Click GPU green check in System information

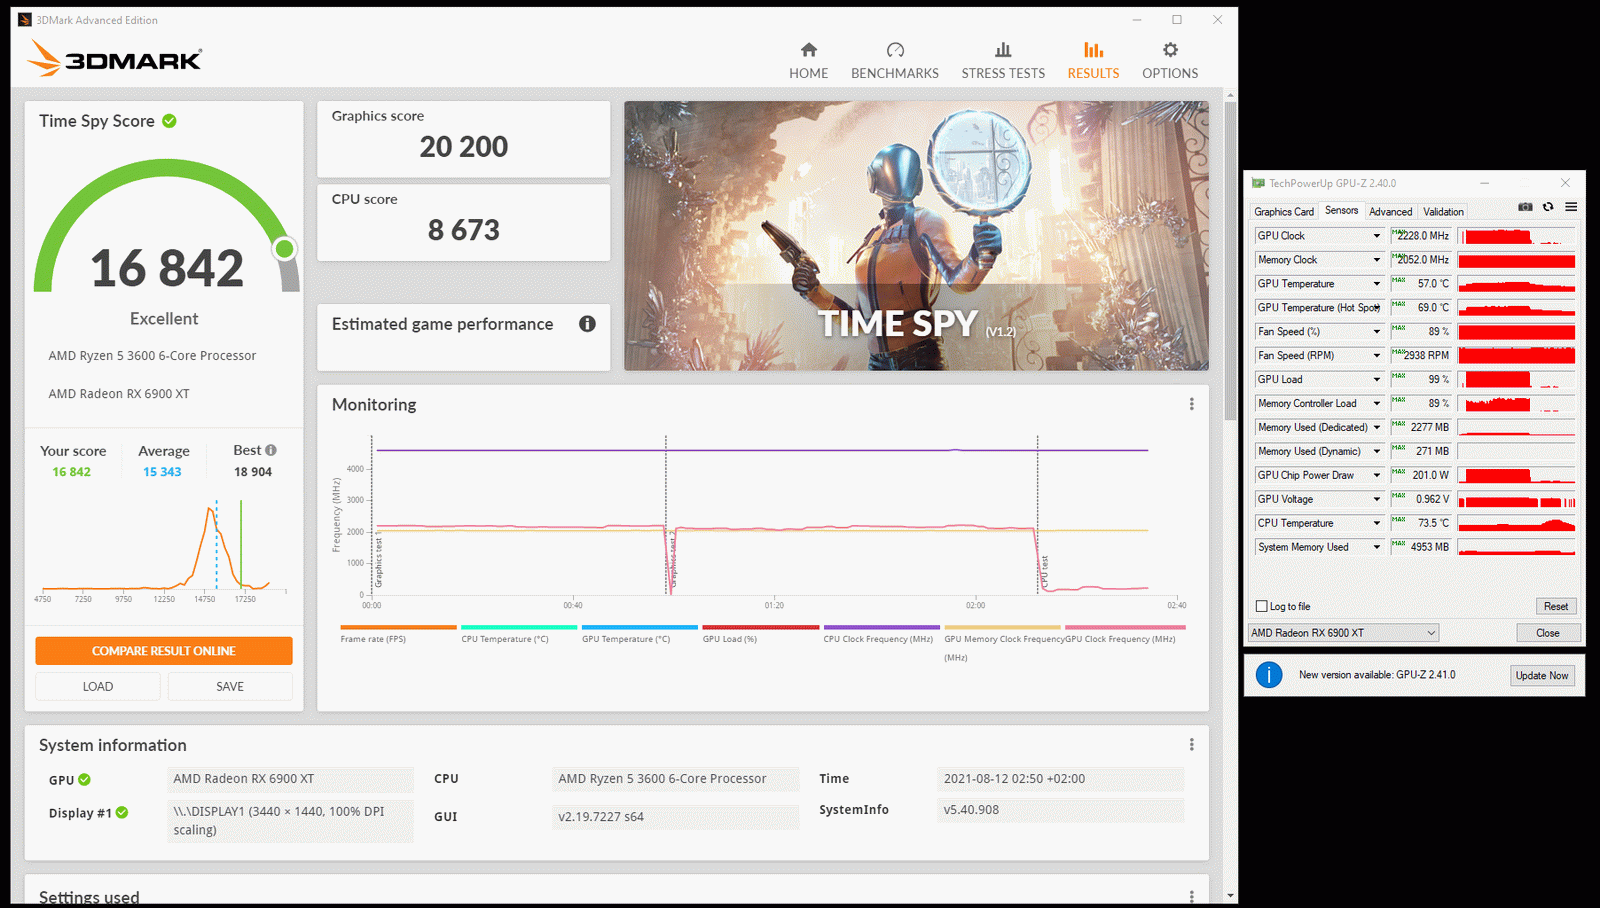[x=84, y=780]
